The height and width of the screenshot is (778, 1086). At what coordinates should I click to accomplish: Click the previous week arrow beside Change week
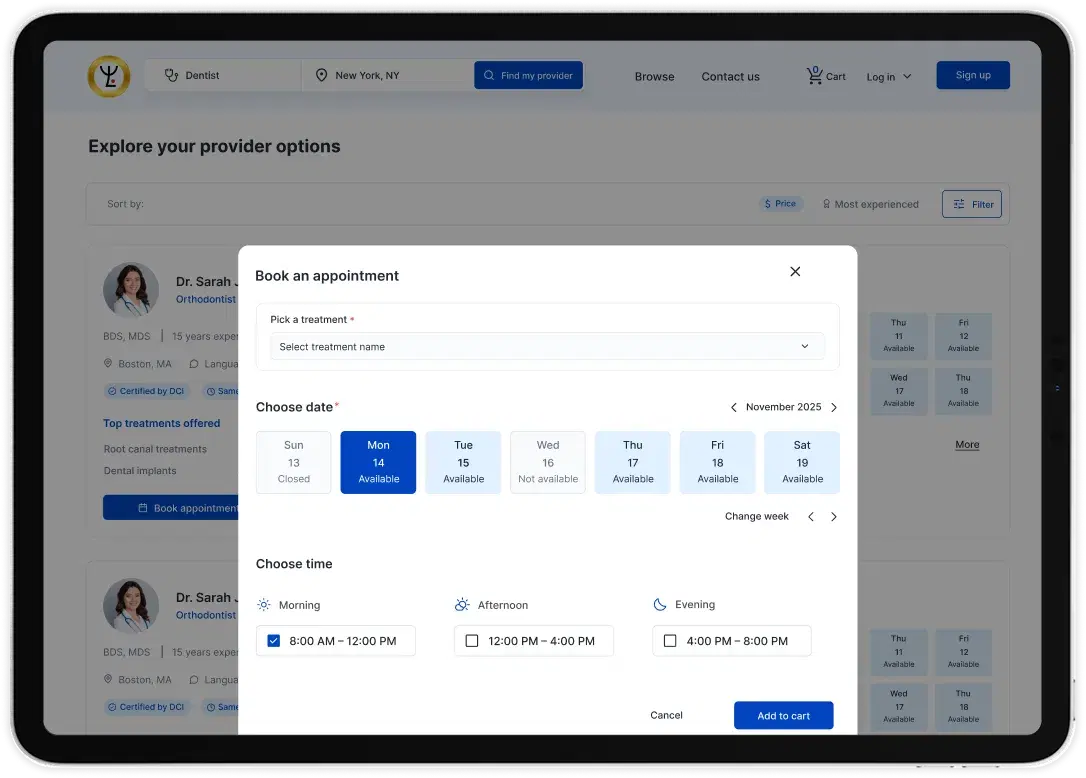811,517
